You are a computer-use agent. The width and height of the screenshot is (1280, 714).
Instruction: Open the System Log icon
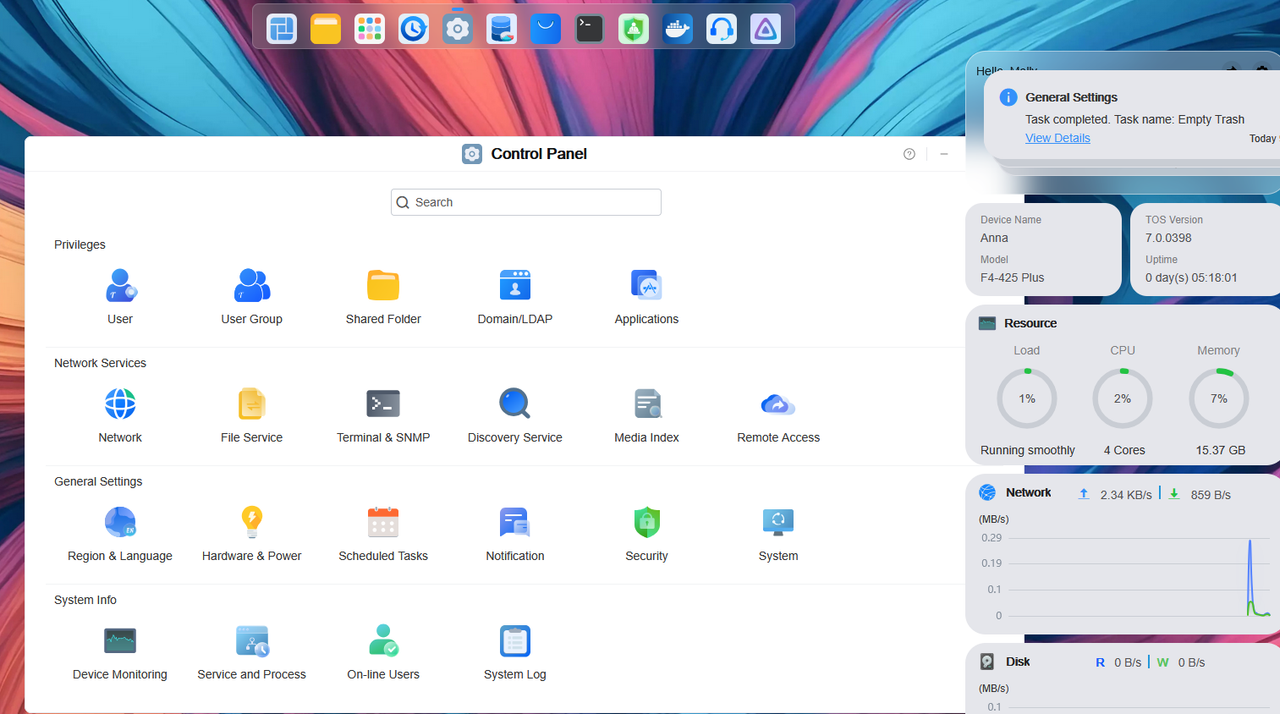(x=515, y=641)
